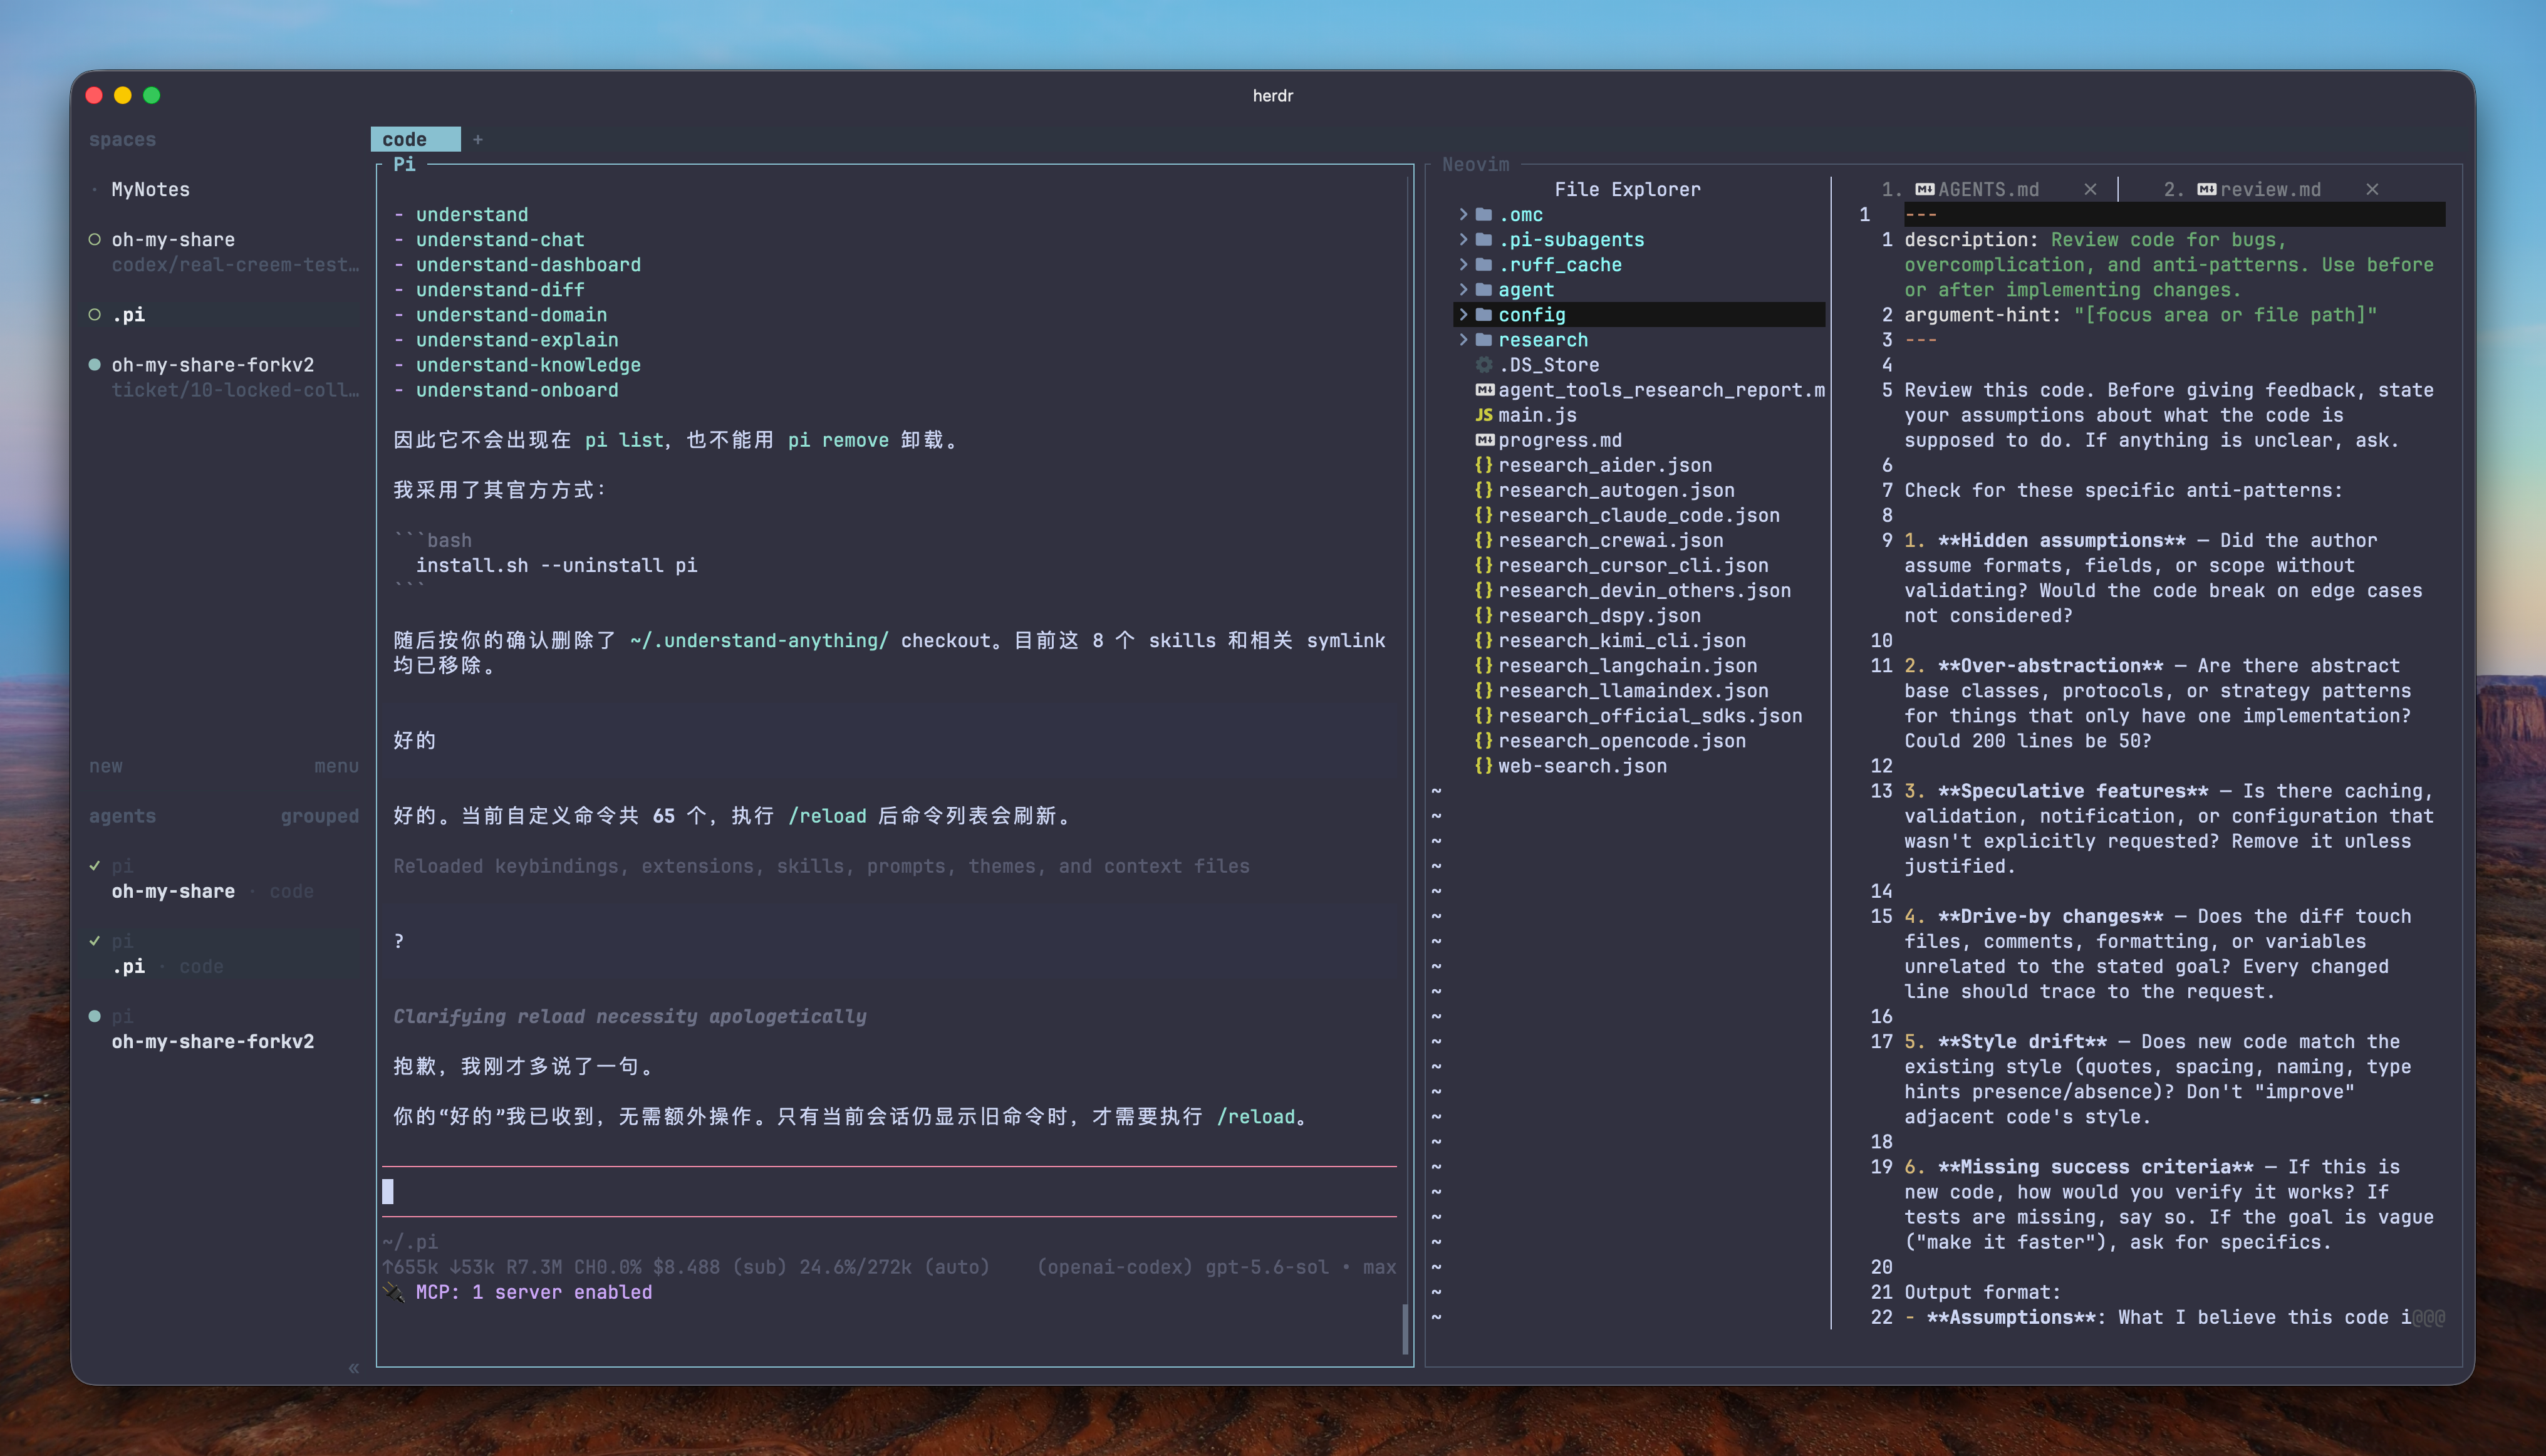Click the JSON braces icon for research_devin_others.json

click(x=1484, y=590)
